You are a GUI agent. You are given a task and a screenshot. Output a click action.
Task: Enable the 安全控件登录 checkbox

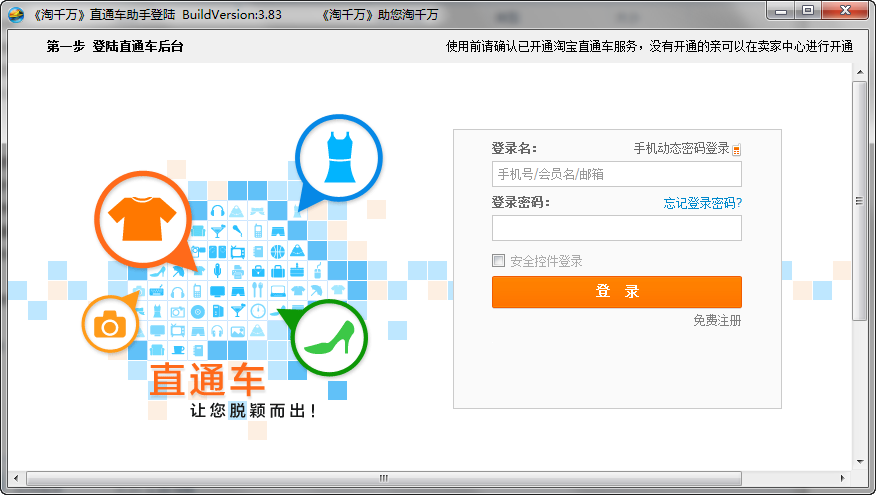[x=498, y=260]
